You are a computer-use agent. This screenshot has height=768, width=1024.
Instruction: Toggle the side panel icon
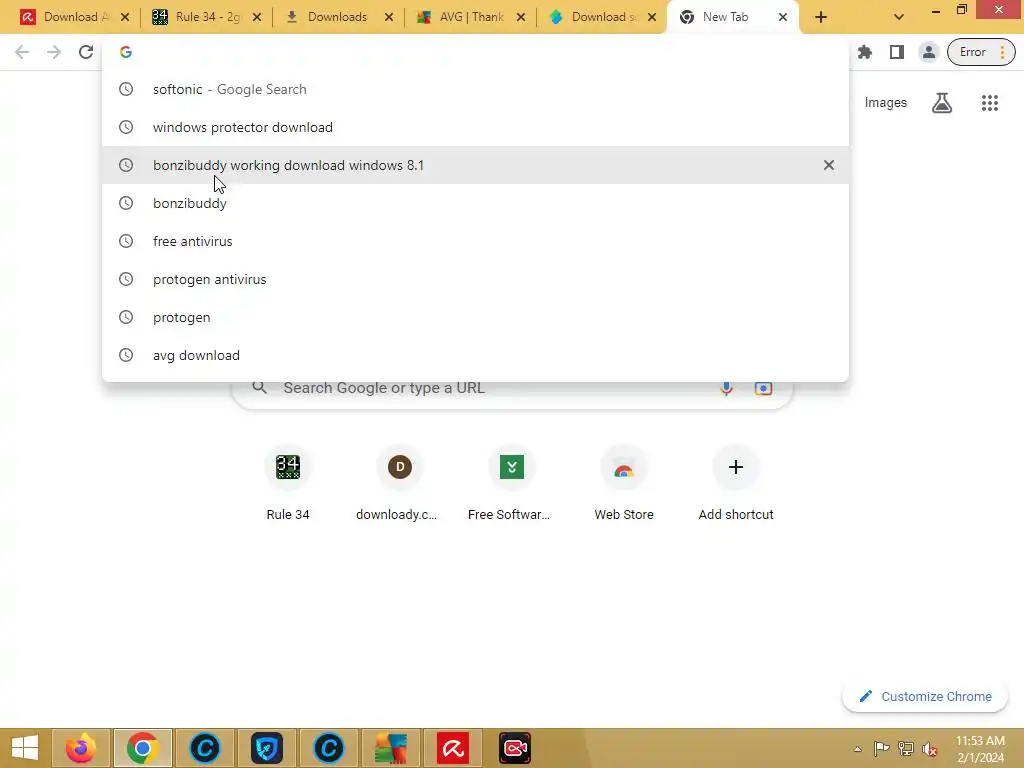pos(897,52)
